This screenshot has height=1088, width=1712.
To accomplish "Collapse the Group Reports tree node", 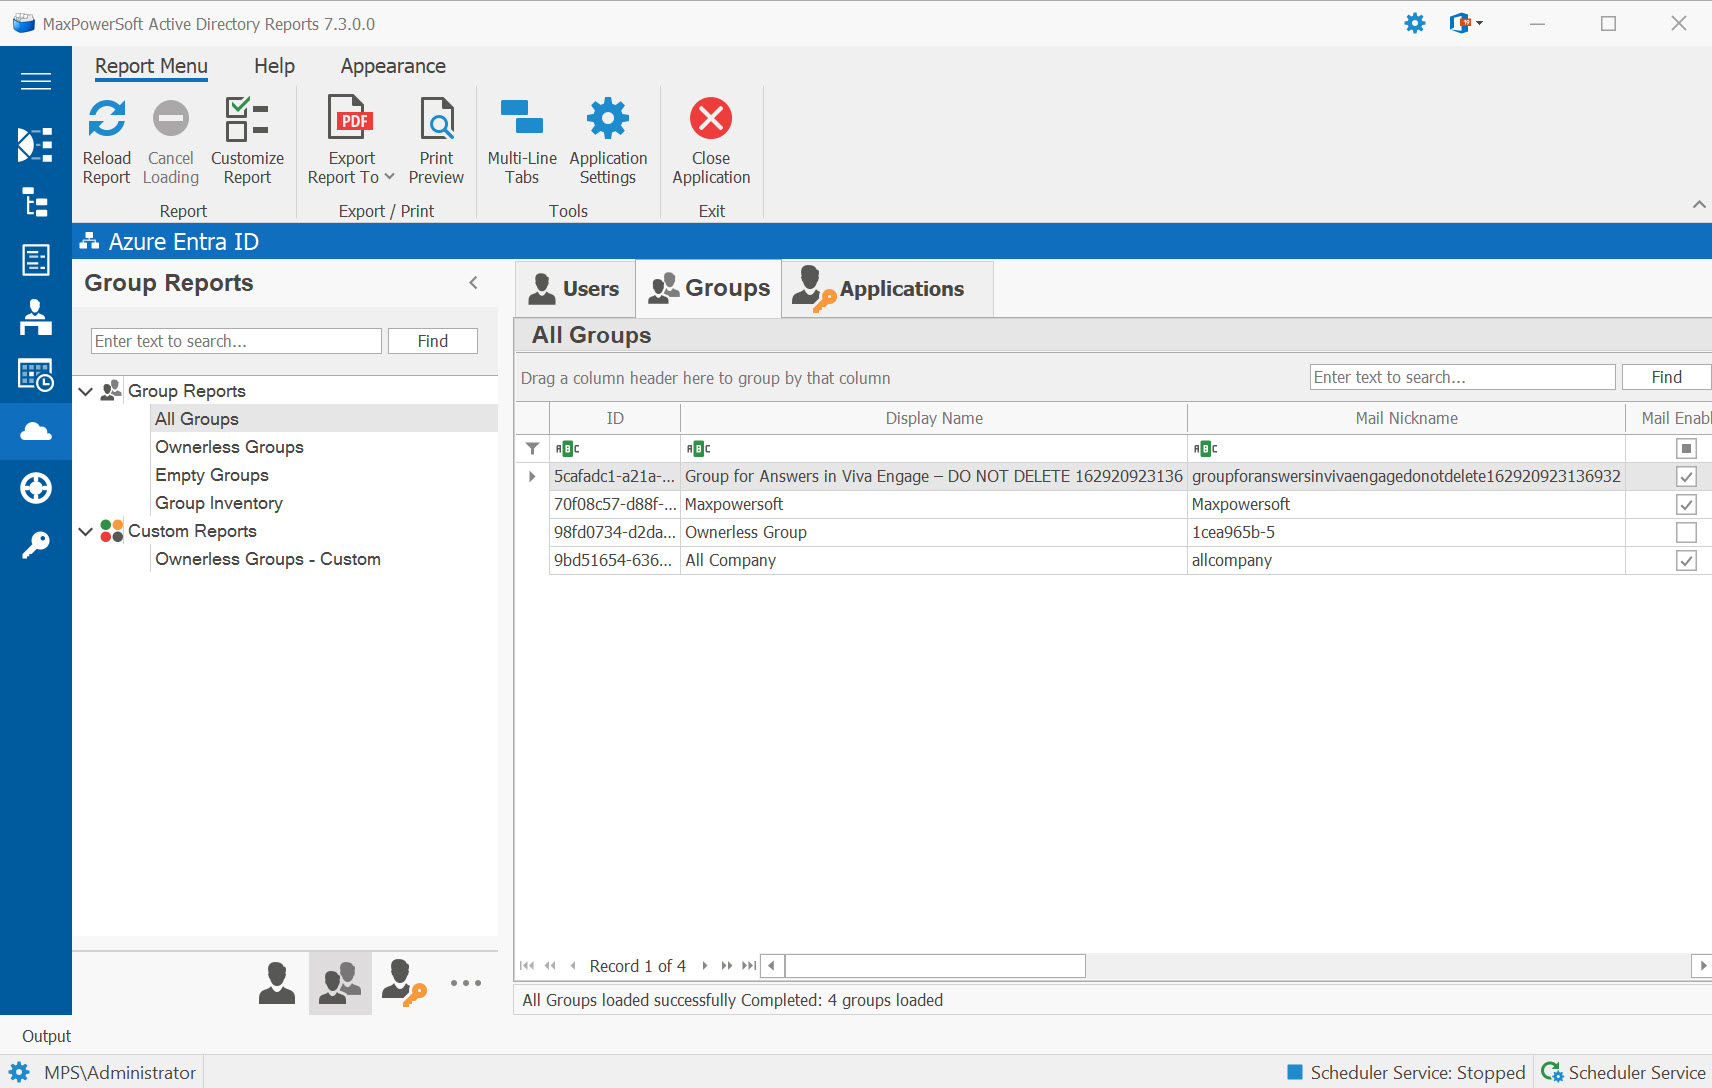I will point(85,391).
